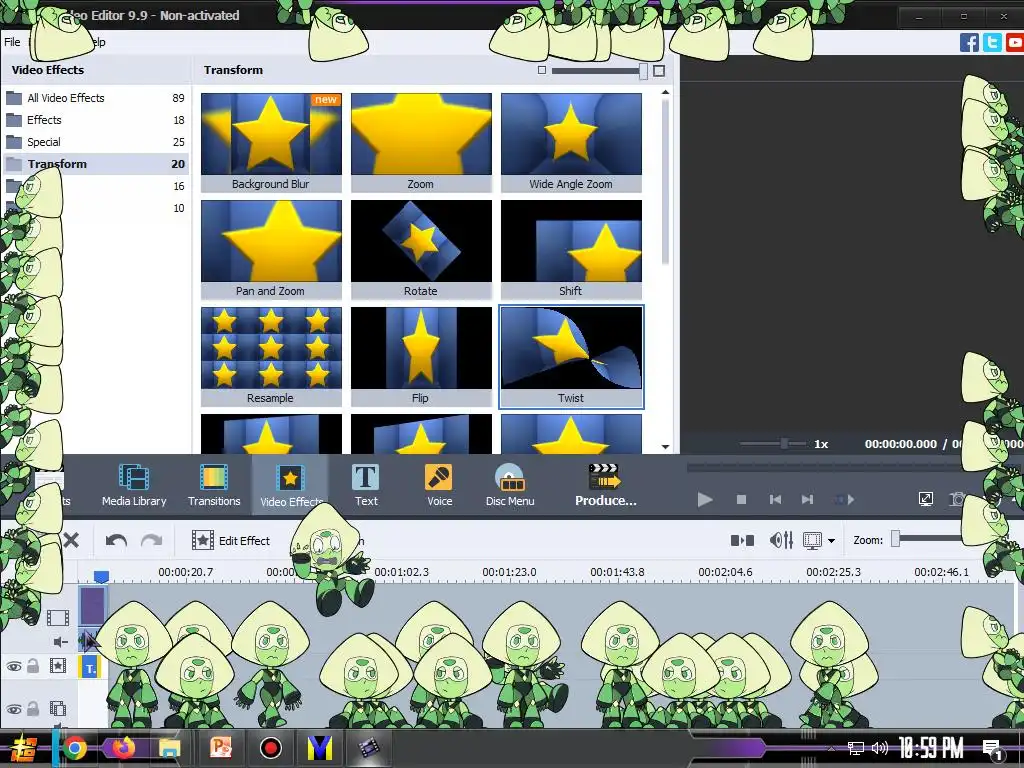The height and width of the screenshot is (768, 1024).
Task: Select All Video Effects folder
Action: pyautogui.click(x=95, y=98)
